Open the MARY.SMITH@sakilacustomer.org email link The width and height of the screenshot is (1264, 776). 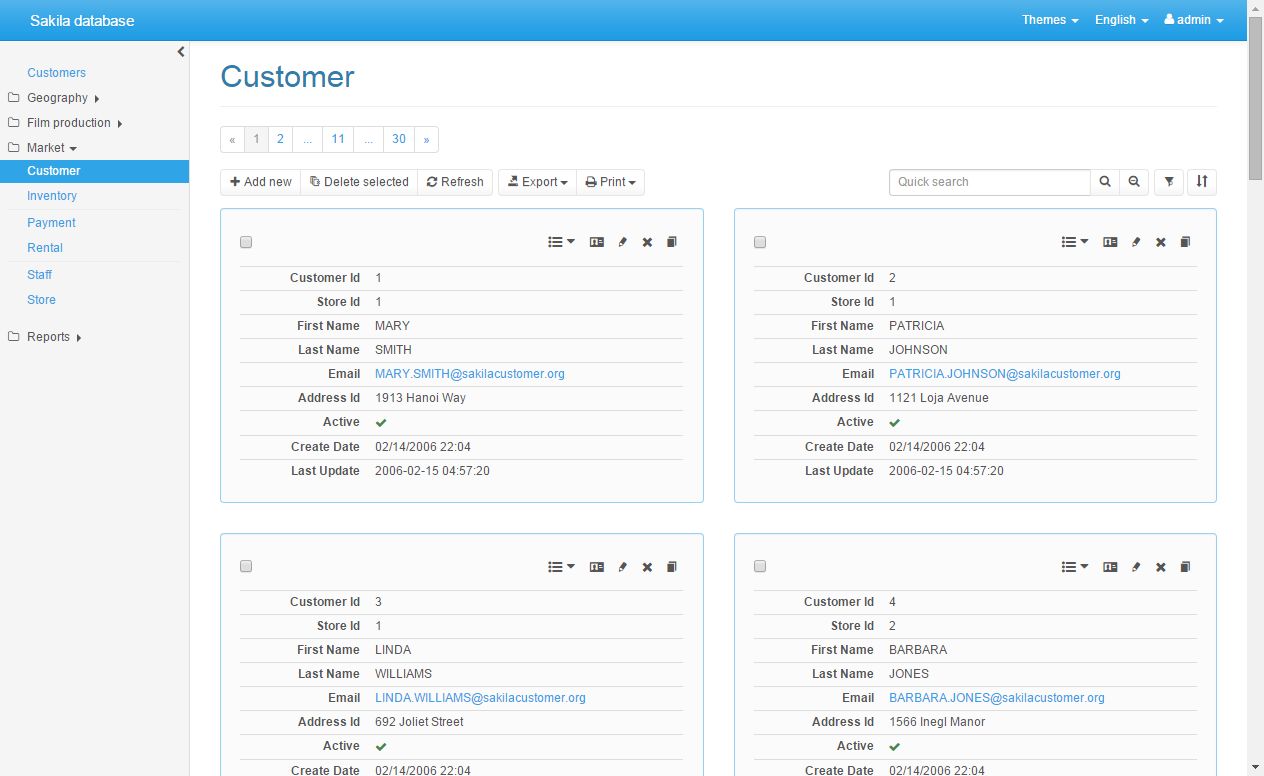pos(470,374)
